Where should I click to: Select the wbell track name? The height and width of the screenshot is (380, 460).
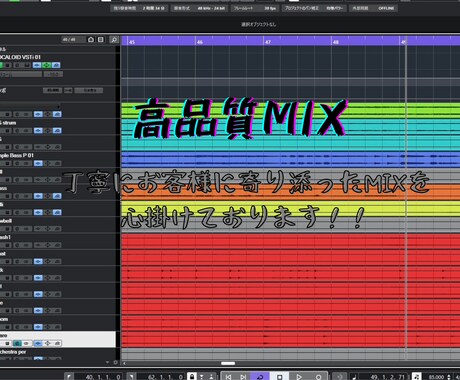pyautogui.click(x=6, y=221)
